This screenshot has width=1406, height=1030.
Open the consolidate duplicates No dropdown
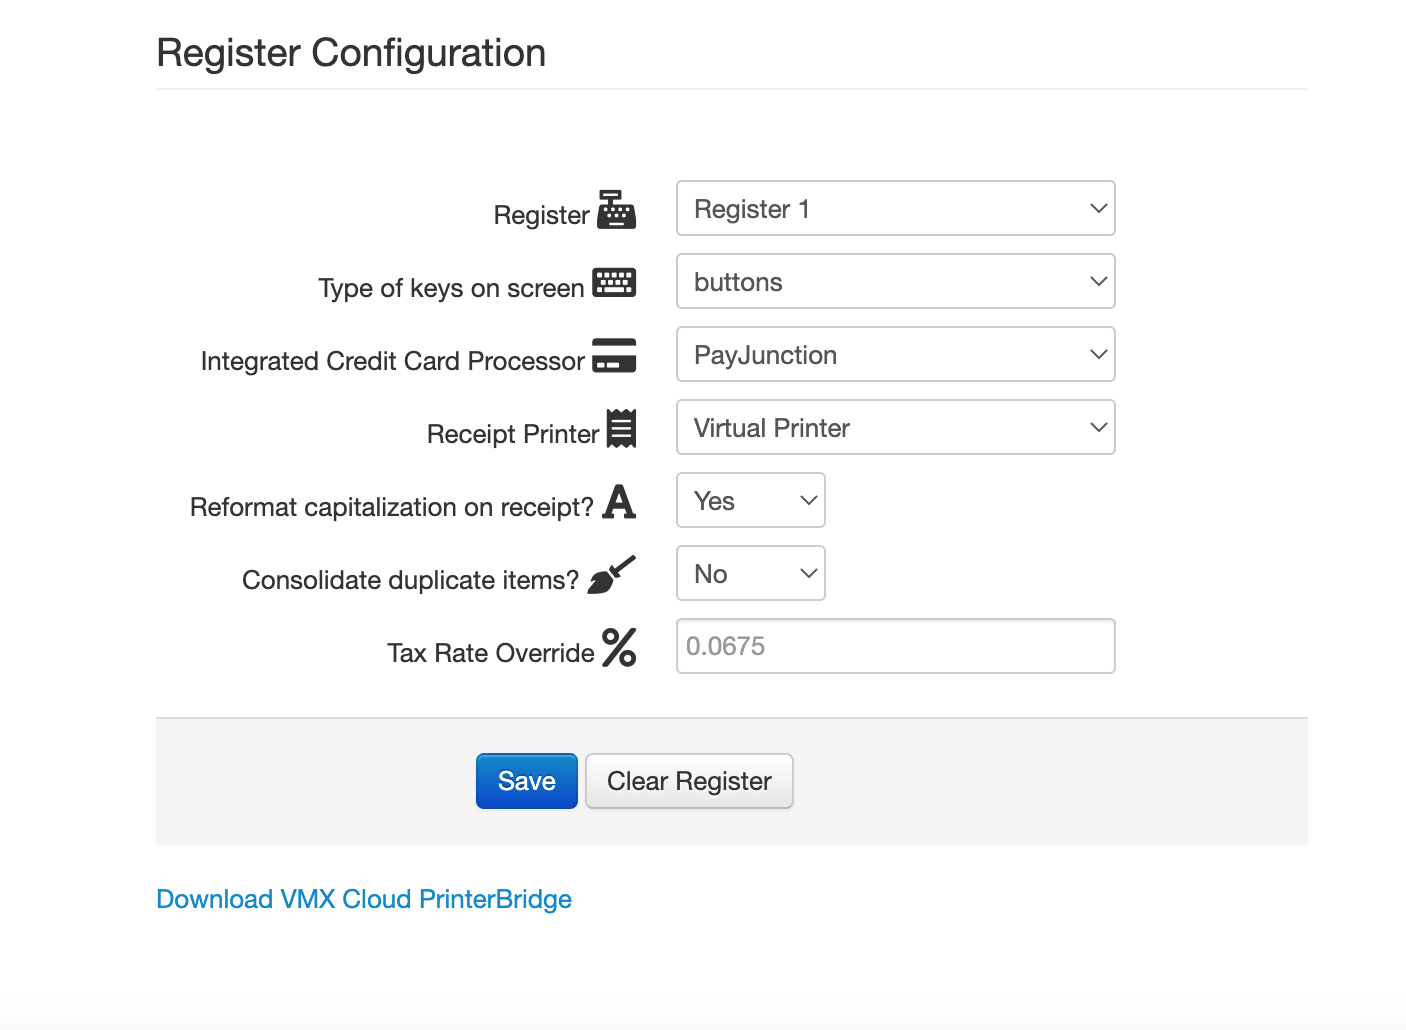[750, 574]
